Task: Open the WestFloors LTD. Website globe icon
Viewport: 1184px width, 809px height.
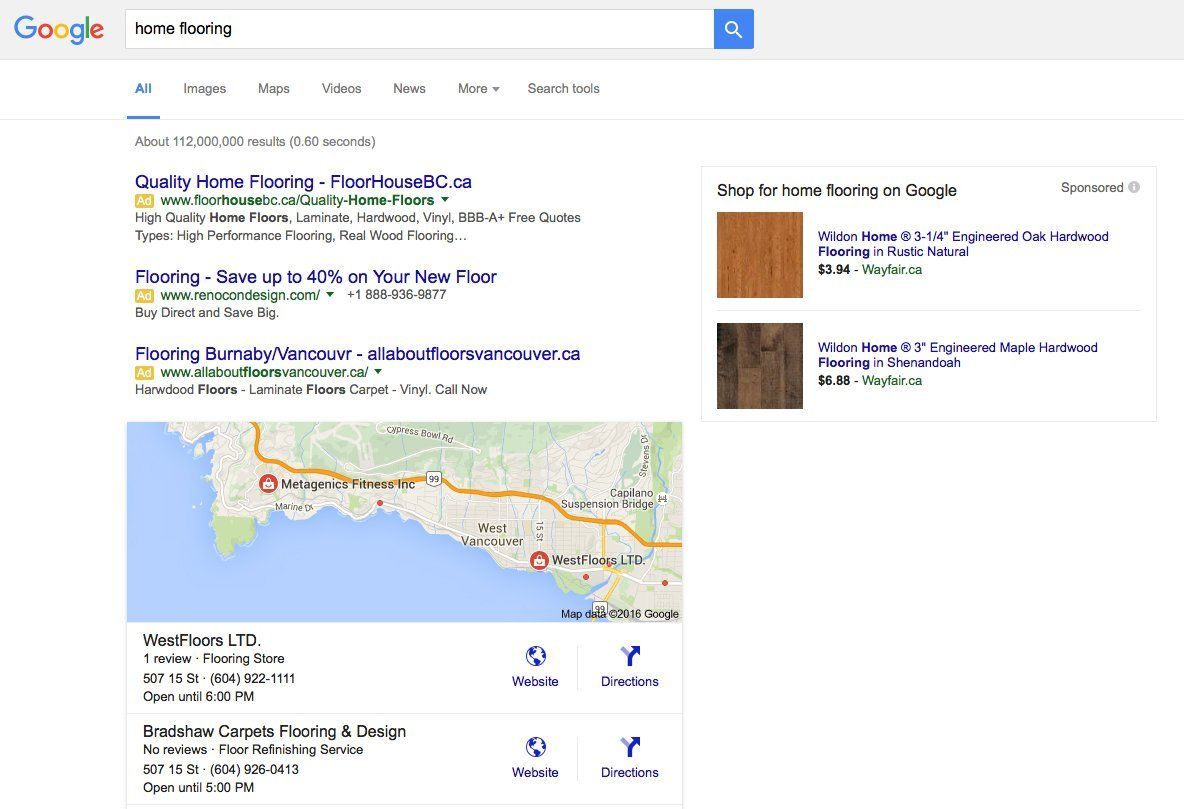Action: pos(535,656)
